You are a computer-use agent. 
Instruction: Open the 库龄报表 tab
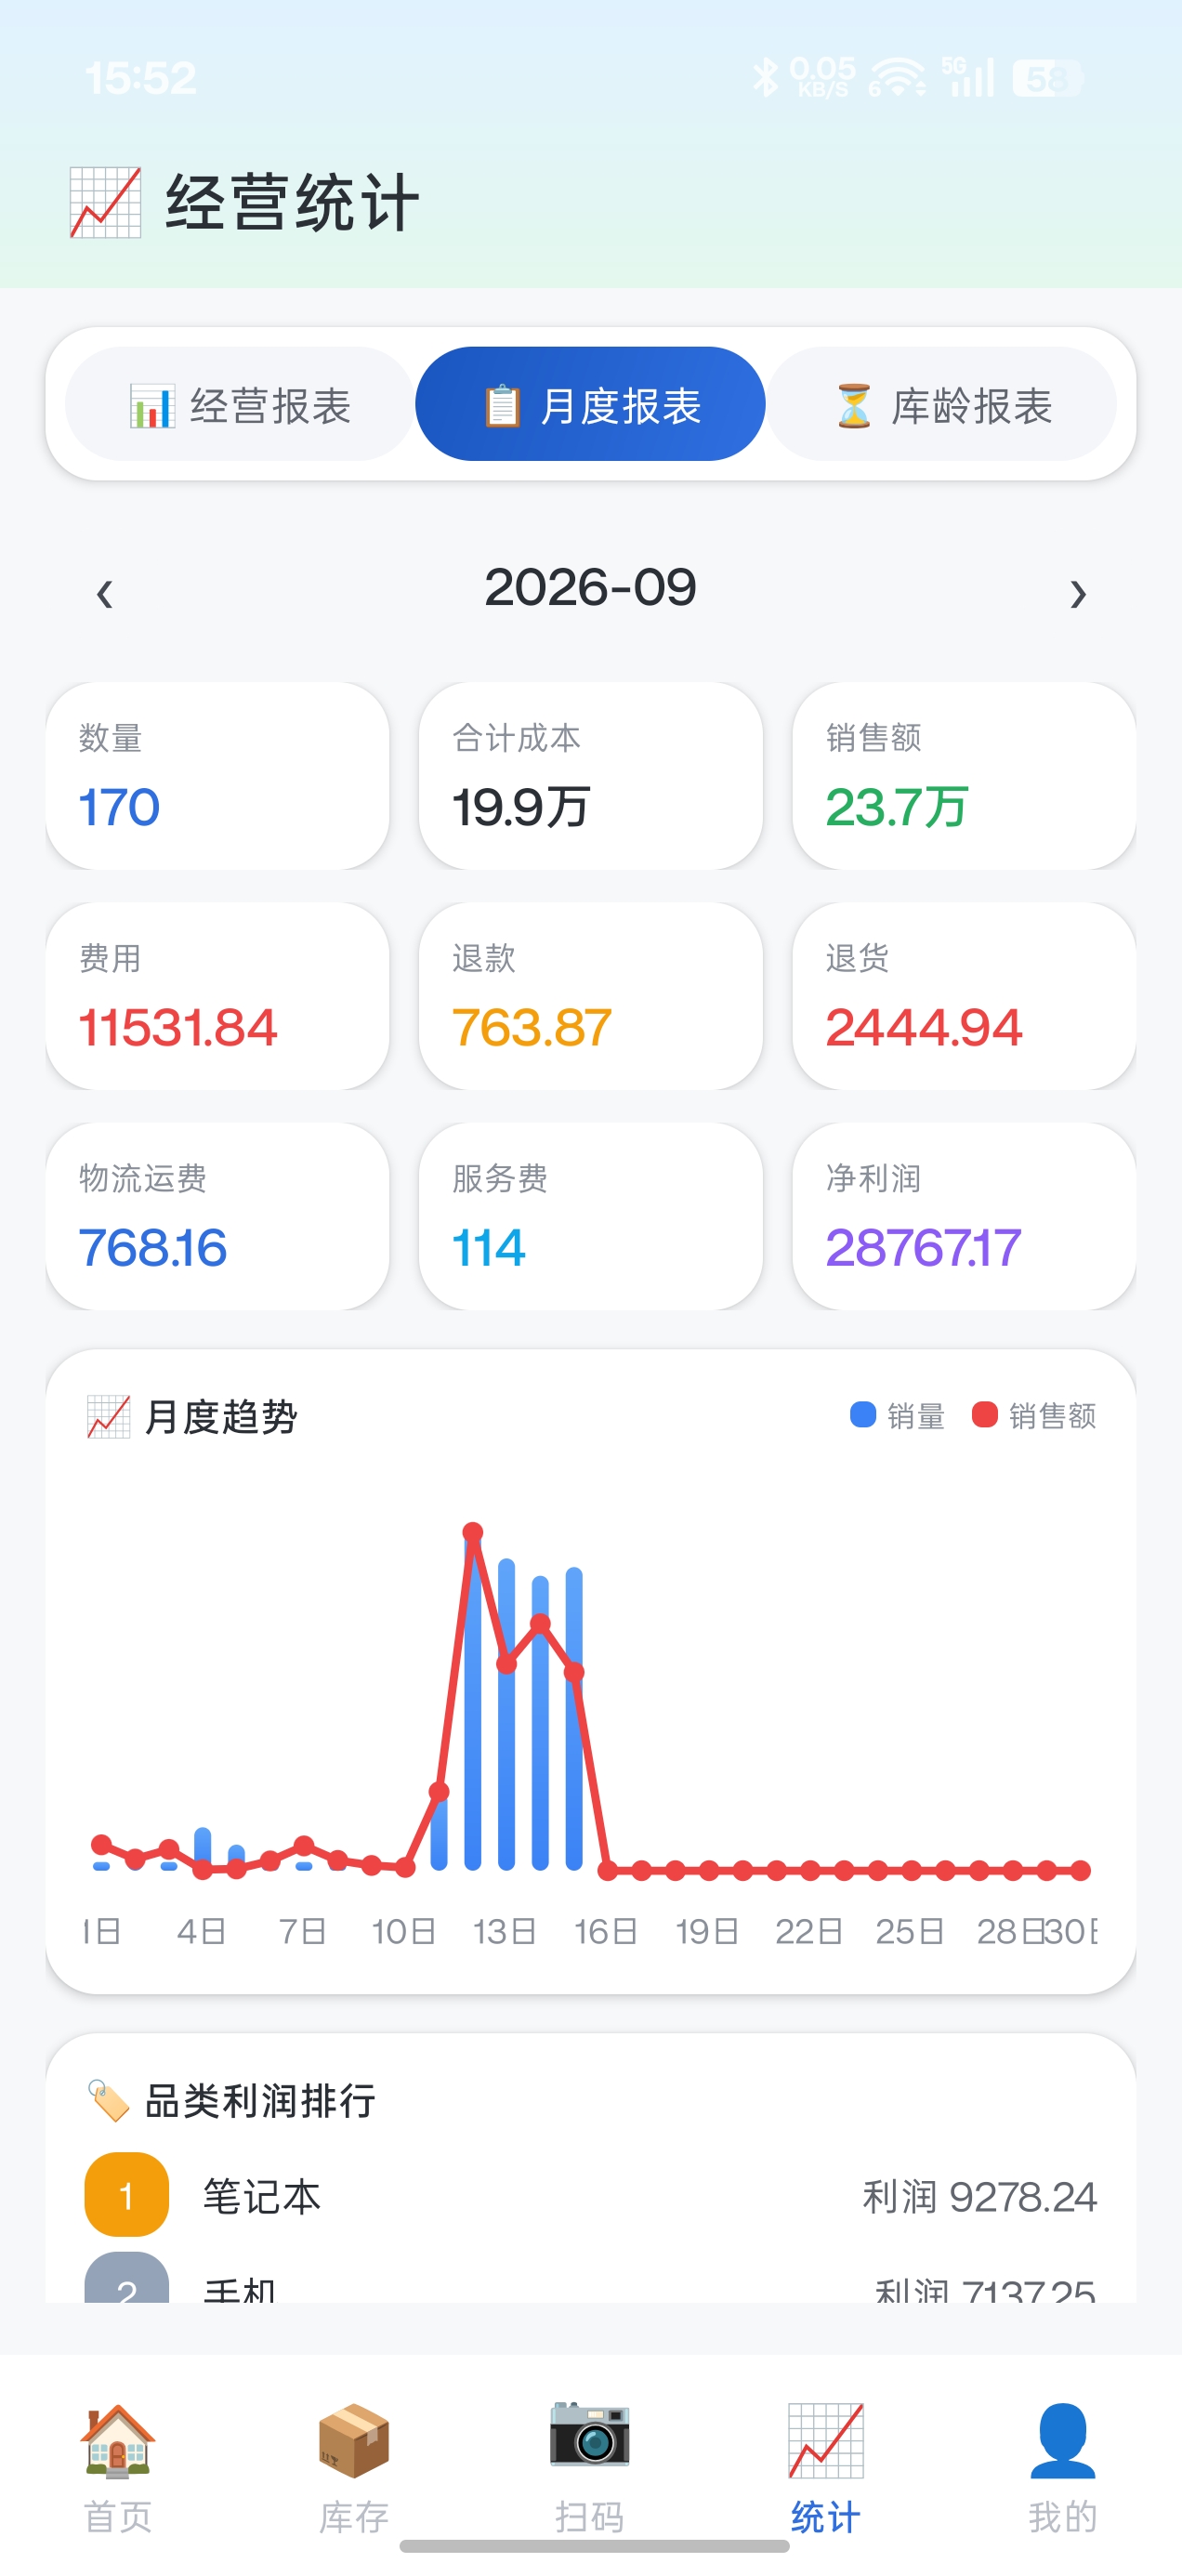[x=941, y=405]
